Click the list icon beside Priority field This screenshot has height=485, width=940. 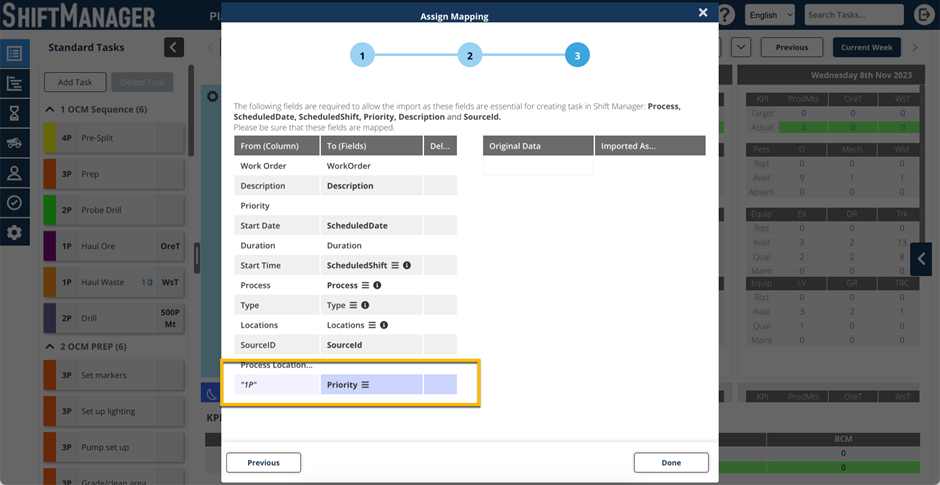[x=364, y=385]
